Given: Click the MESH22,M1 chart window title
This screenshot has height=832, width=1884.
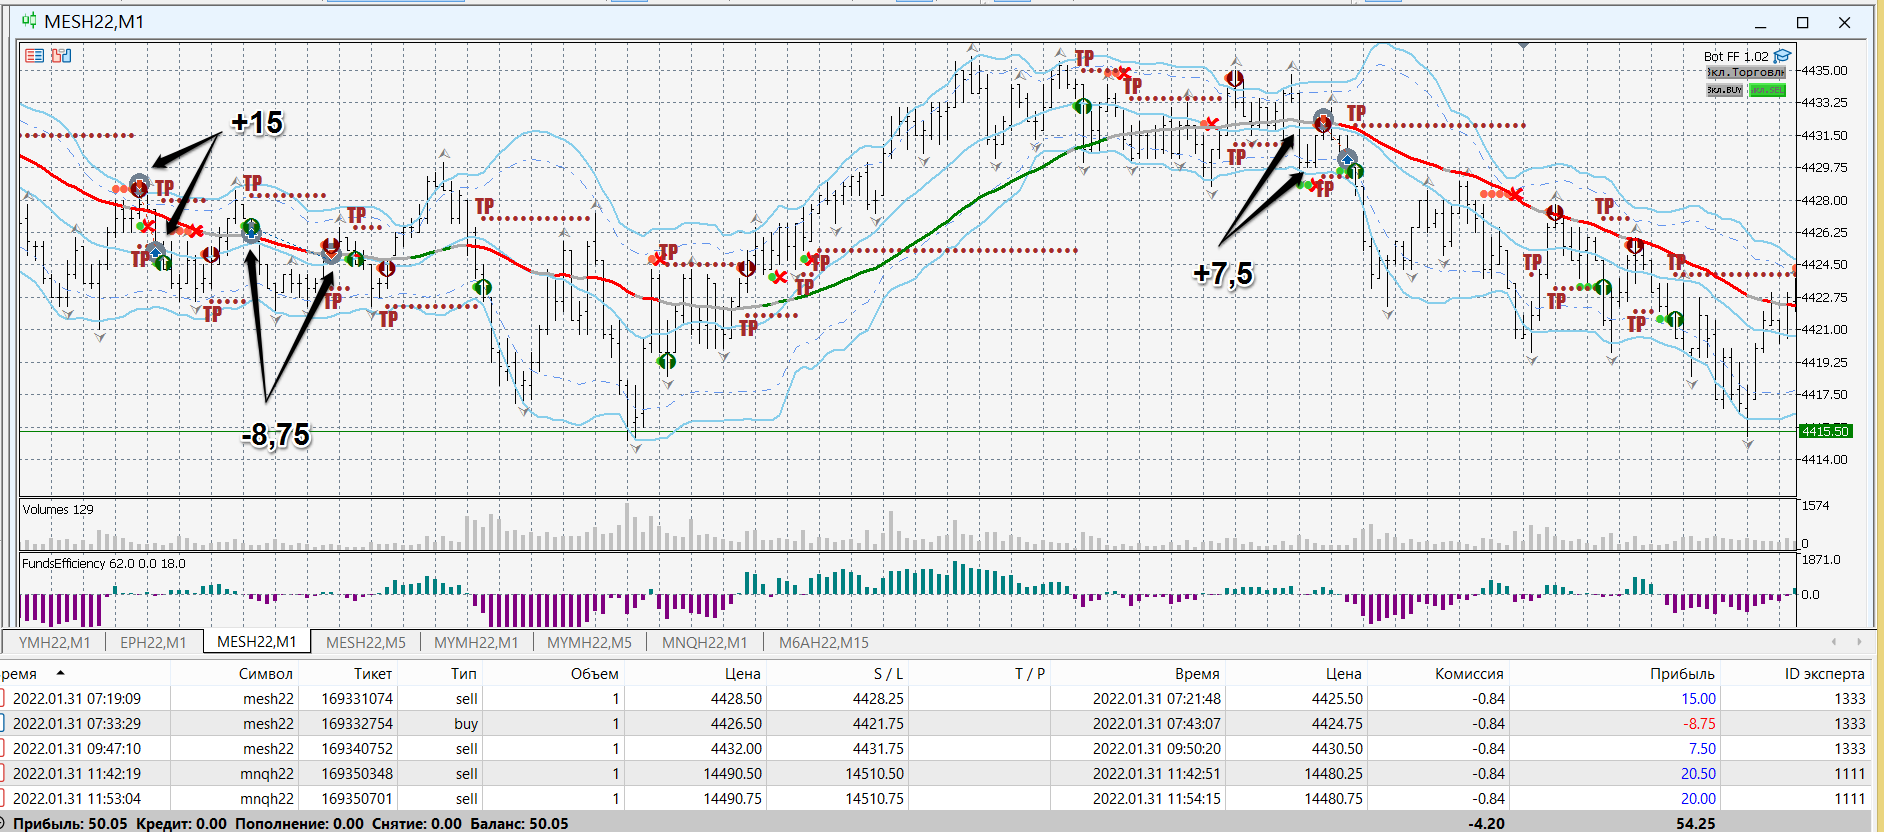Looking at the screenshot, I should (94, 21).
